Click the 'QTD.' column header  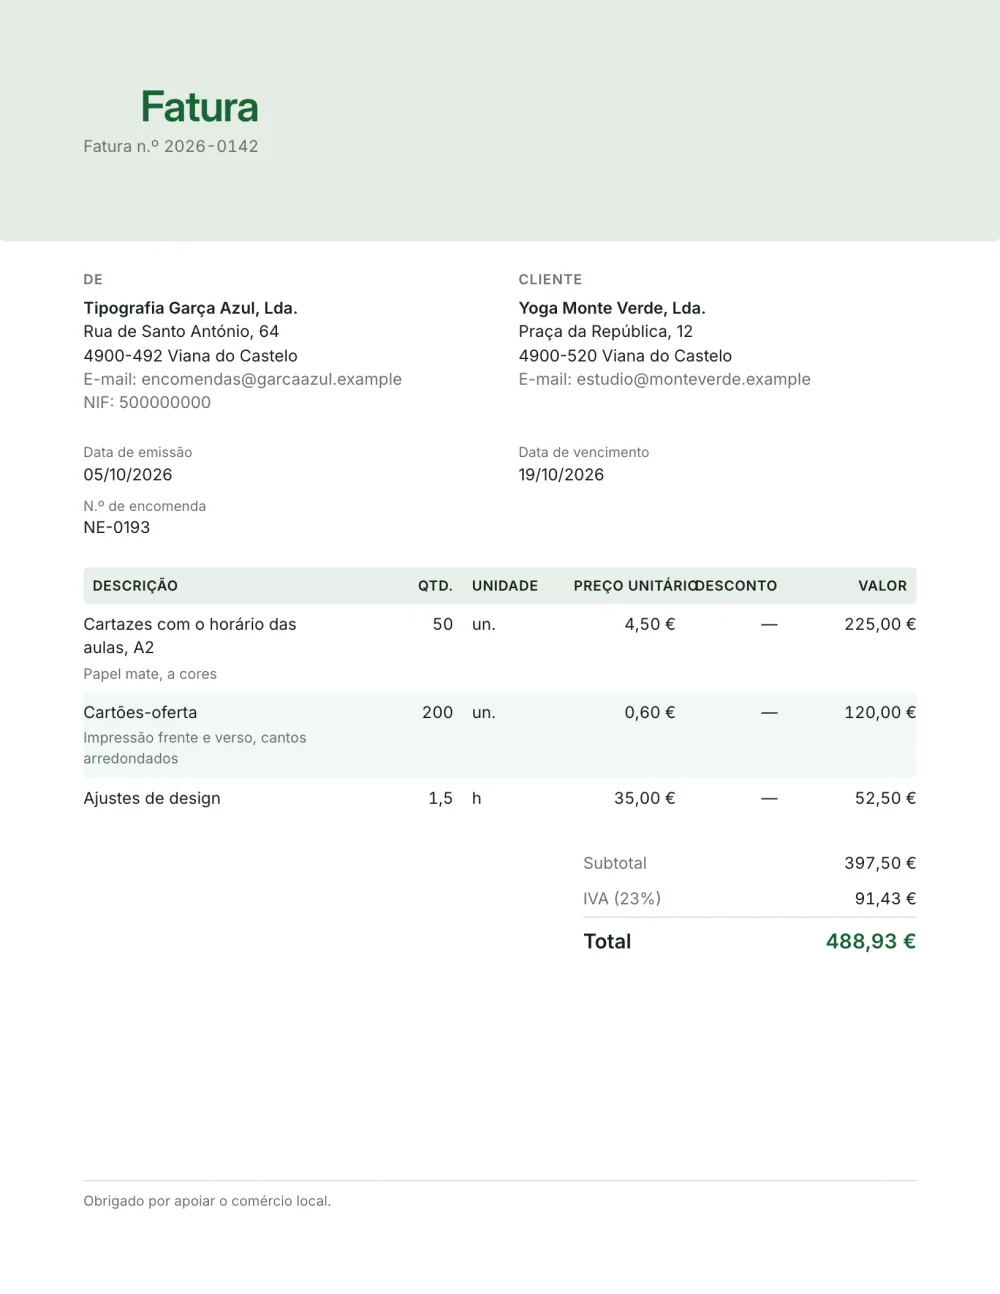435,586
